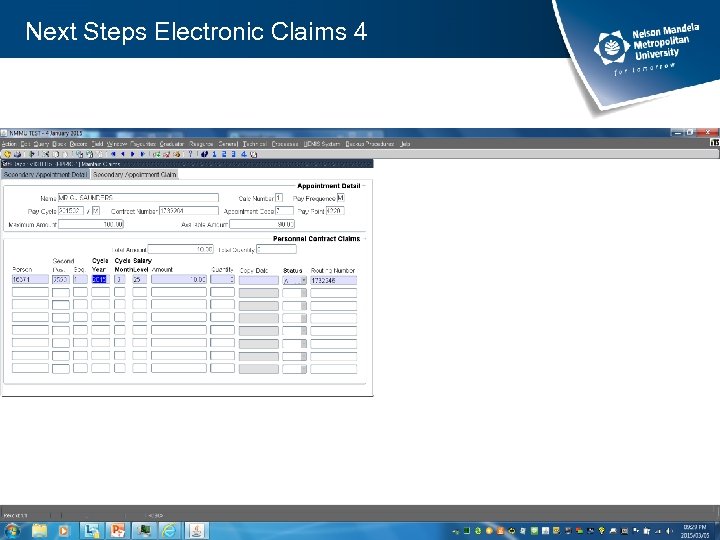720x540 pixels.
Task: Click the volume speaker tray icon
Action: click(x=669, y=531)
